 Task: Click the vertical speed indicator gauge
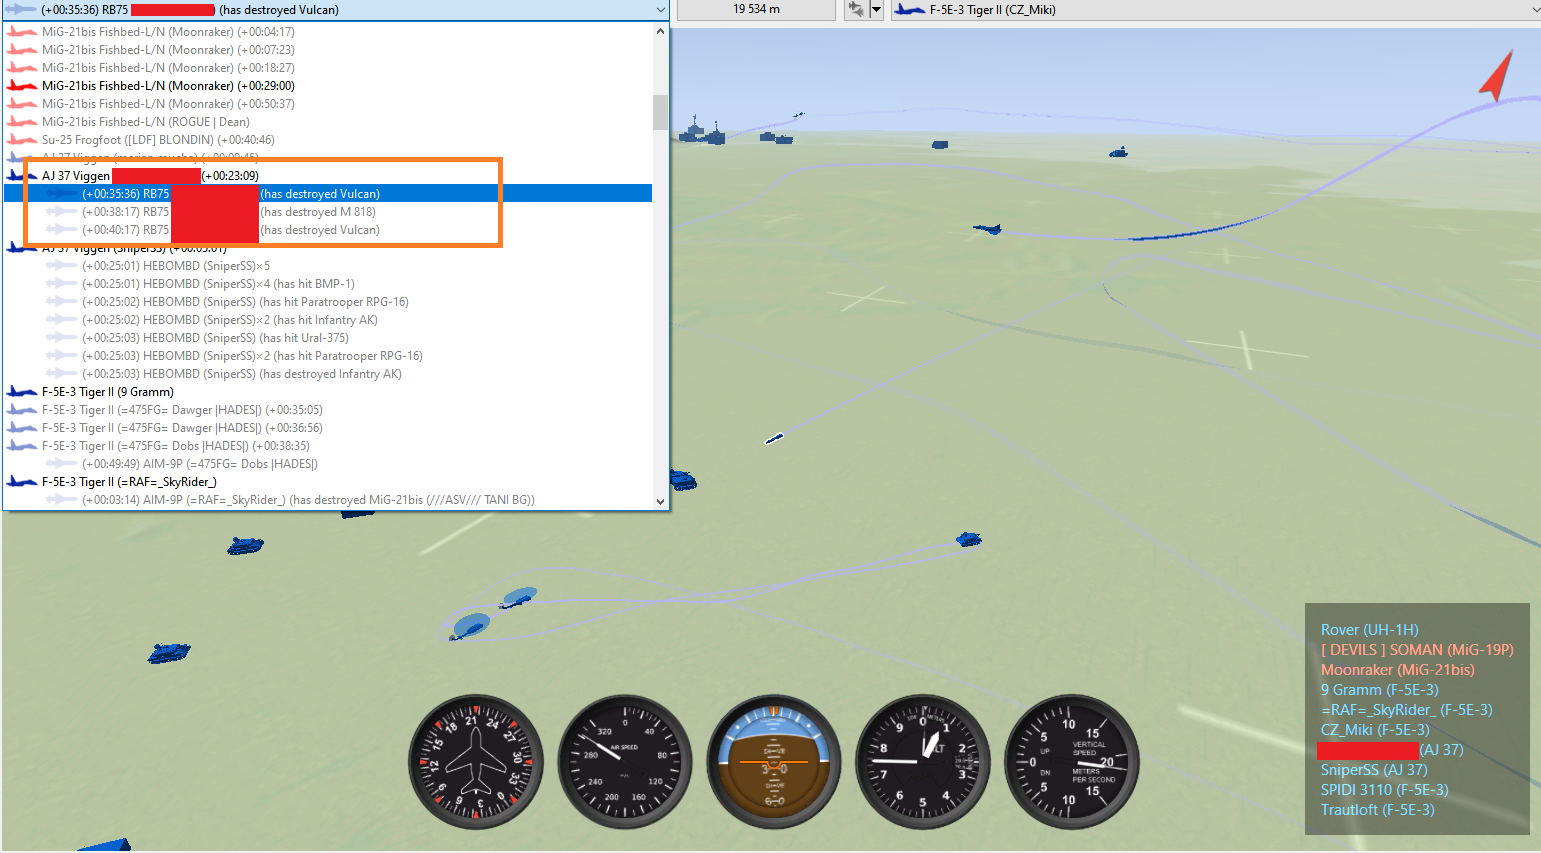pyautogui.click(x=1072, y=762)
